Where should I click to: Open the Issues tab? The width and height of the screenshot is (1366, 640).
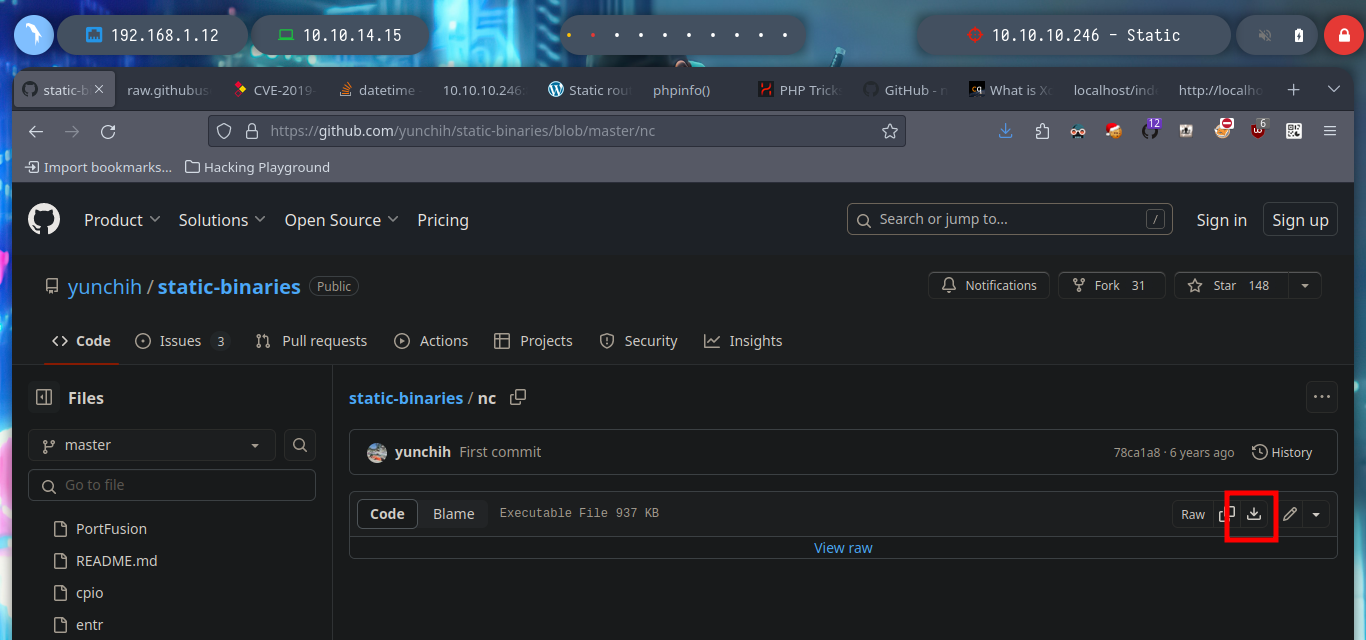point(182,341)
